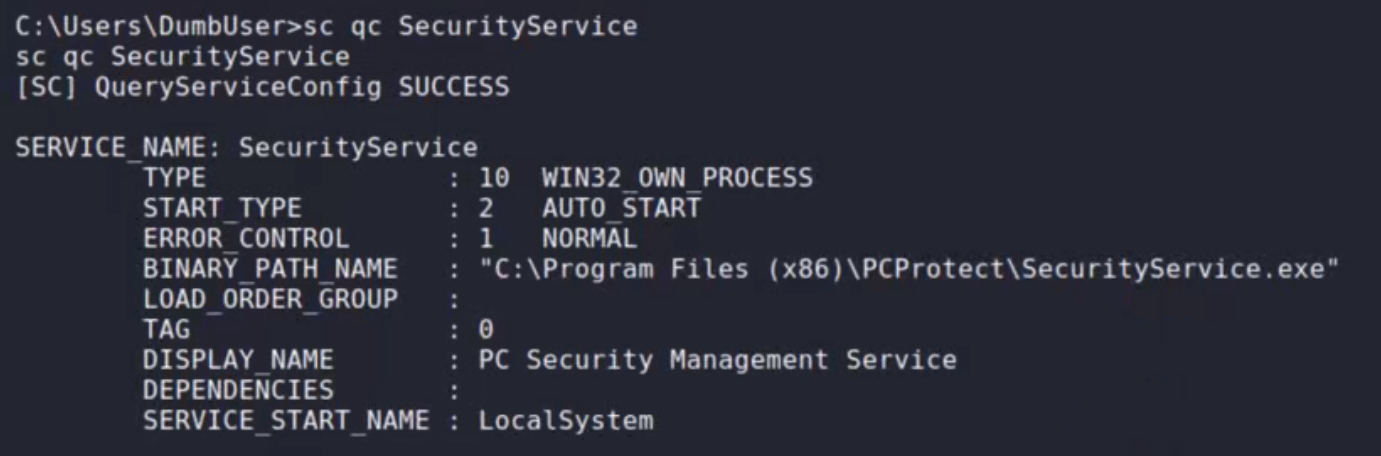Viewport: 1381px width, 456px height.
Task: Click the SecurityService.exe binary path text
Action: pos(908,269)
